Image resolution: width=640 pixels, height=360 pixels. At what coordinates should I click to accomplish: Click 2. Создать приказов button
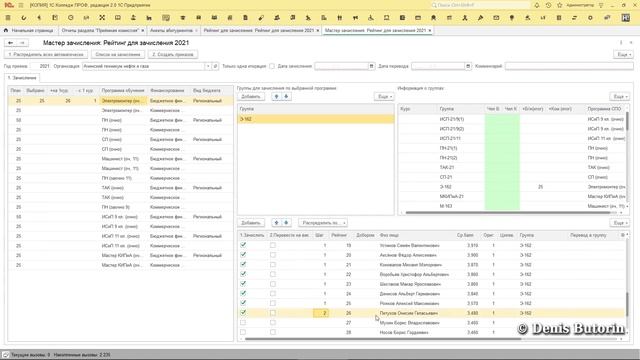click(173, 54)
